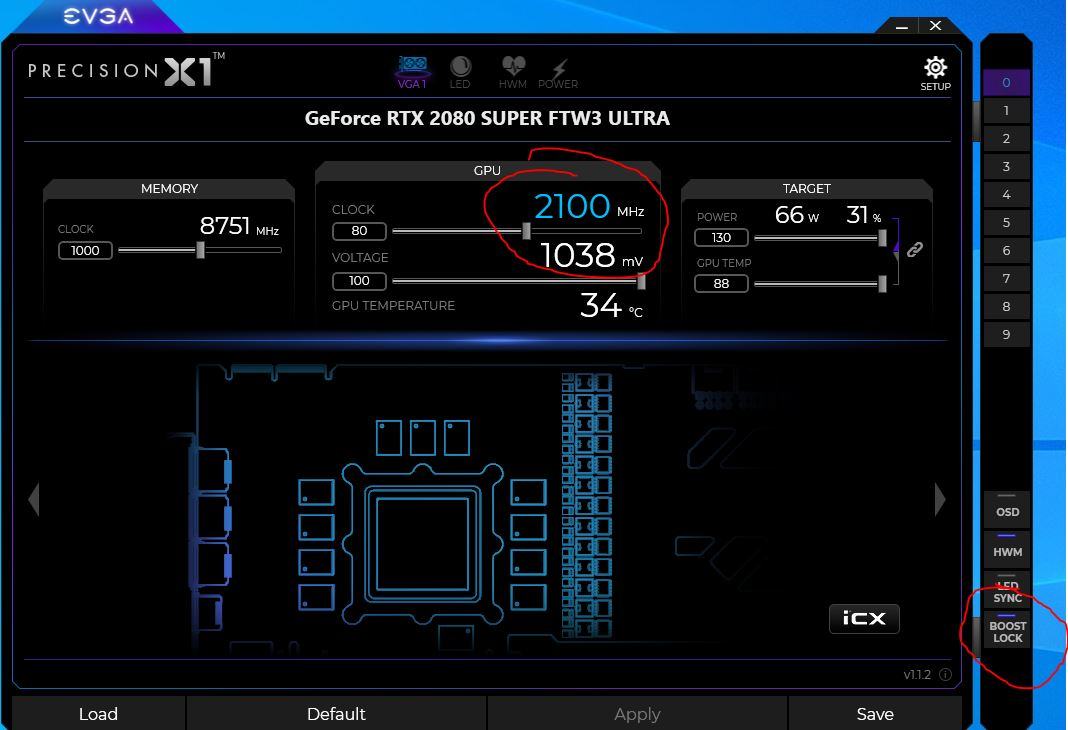Click the power target slider handle

(x=882, y=238)
